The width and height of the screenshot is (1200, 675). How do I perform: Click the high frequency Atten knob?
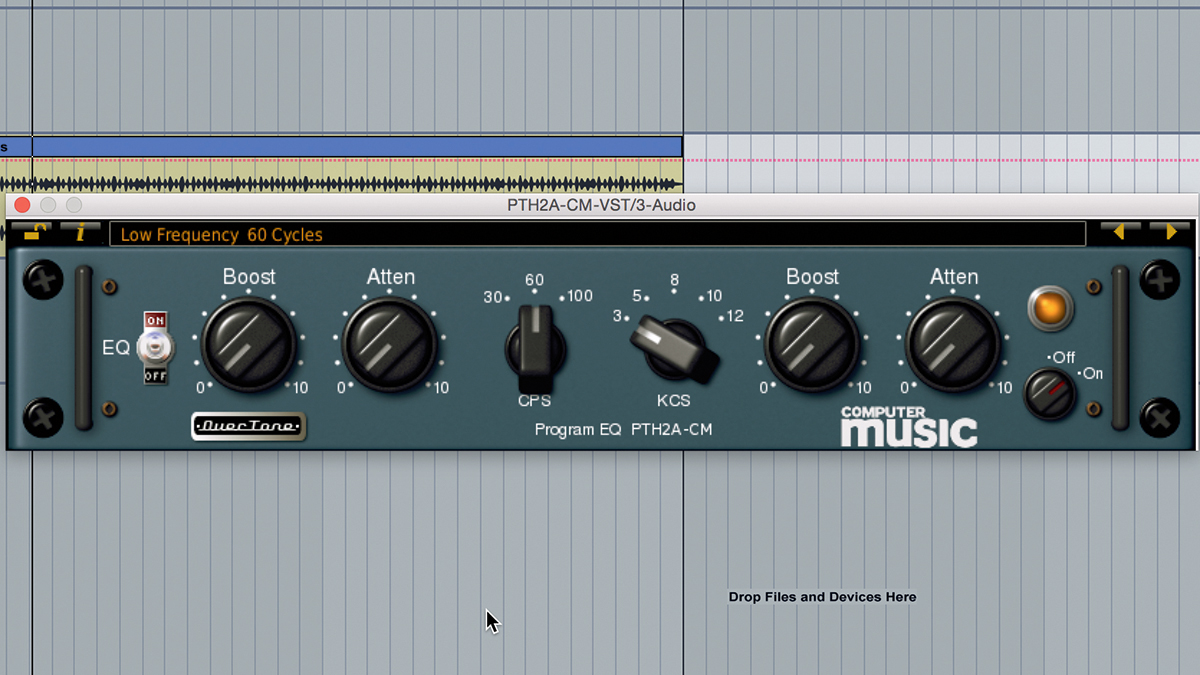[x=954, y=343]
